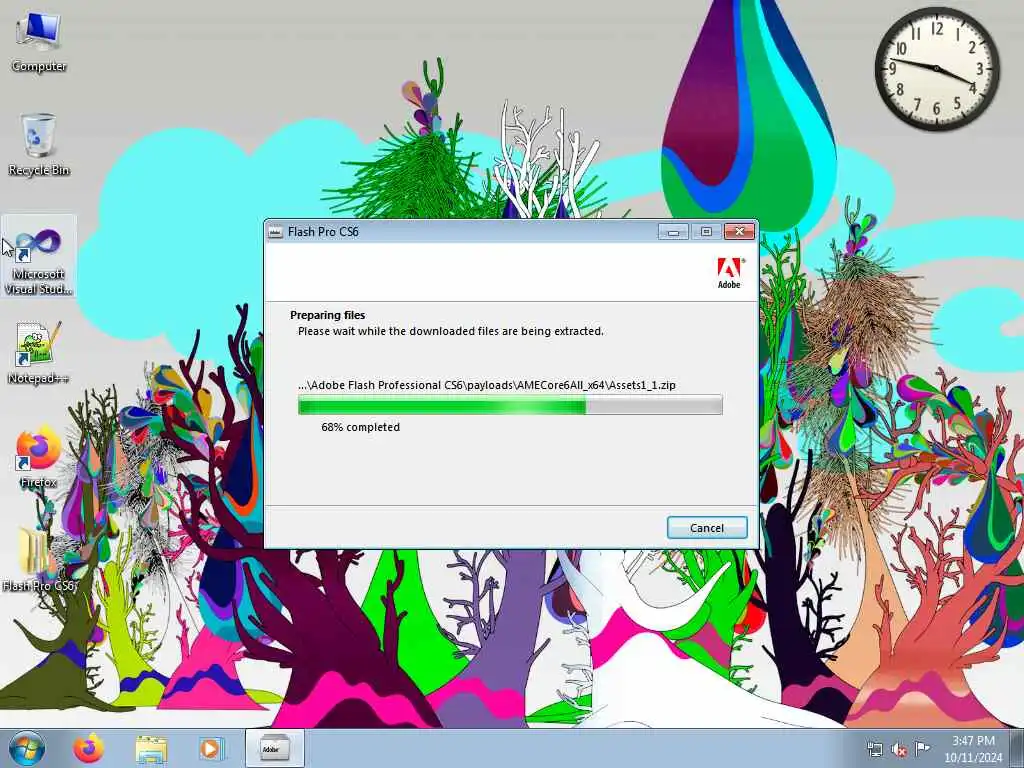Select the Flash Pro CS6 desktop folder
The width and height of the screenshot is (1024, 768).
[x=39, y=560]
